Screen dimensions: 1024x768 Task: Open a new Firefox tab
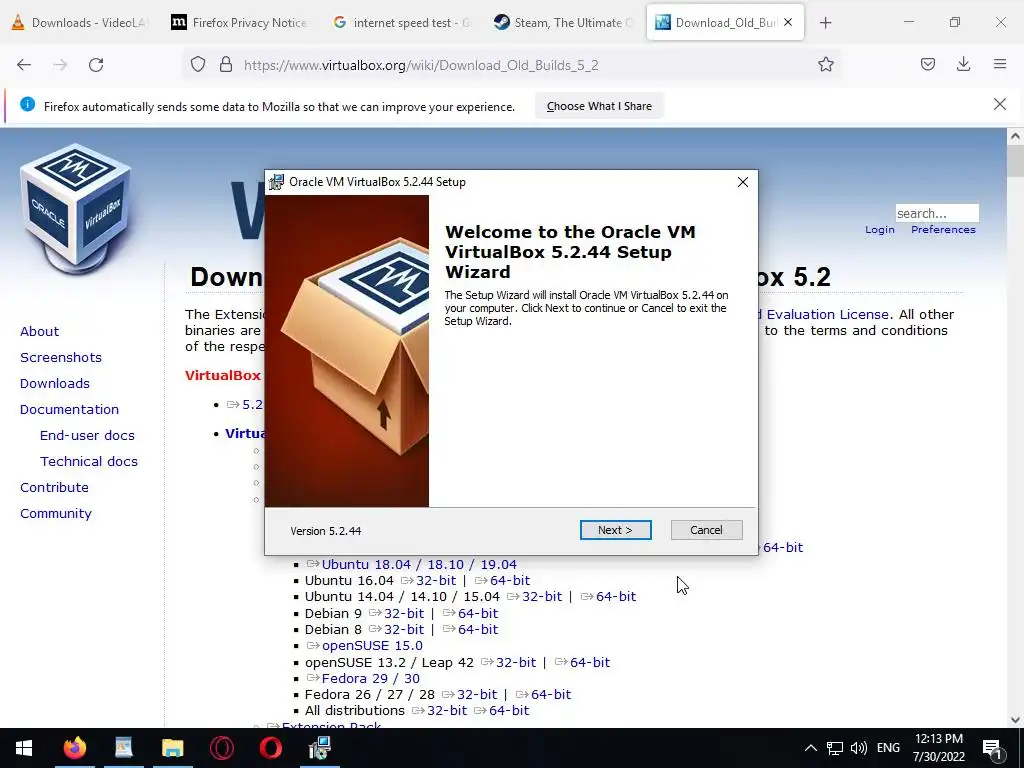(x=825, y=23)
